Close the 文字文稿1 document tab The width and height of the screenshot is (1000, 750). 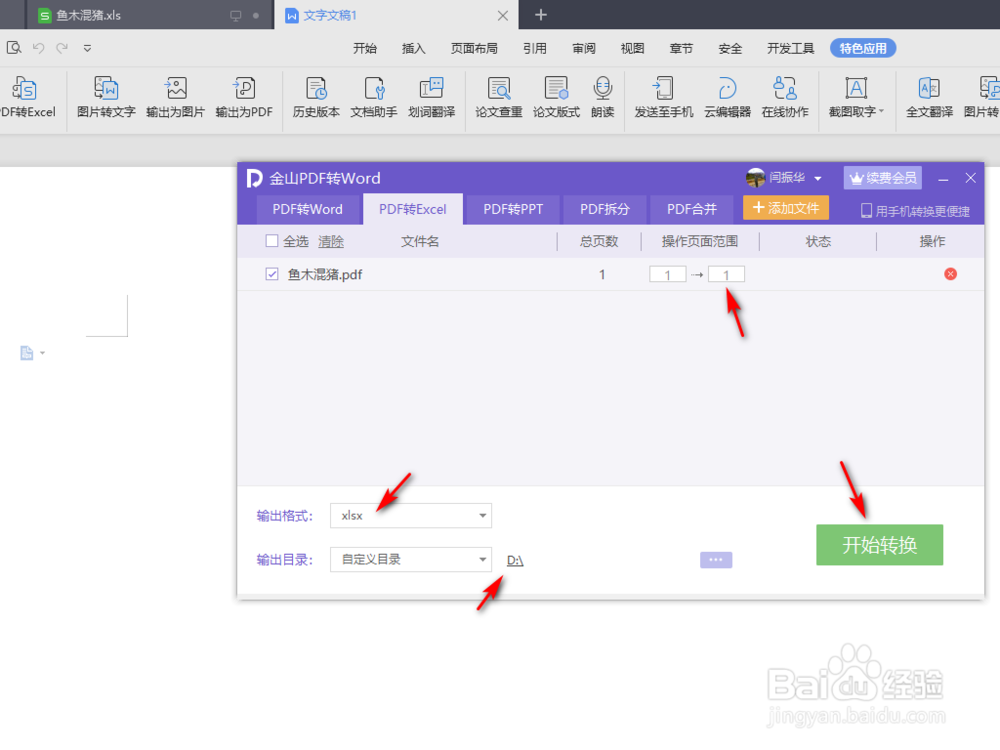pyautogui.click(x=503, y=15)
